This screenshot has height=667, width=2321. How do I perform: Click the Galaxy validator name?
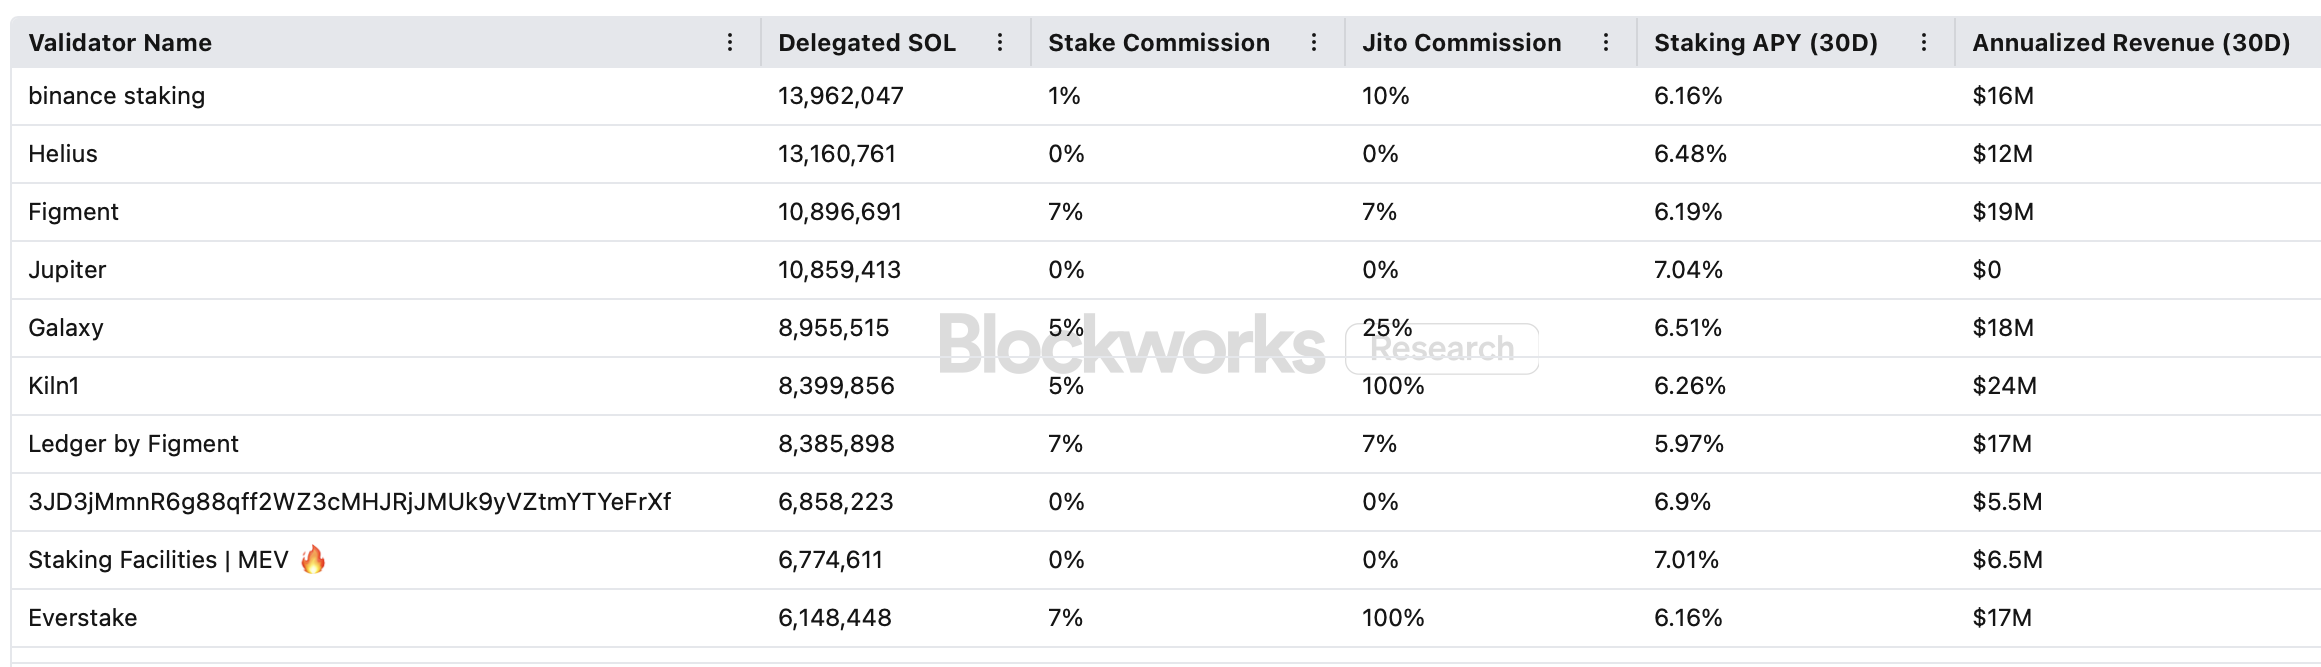66,328
